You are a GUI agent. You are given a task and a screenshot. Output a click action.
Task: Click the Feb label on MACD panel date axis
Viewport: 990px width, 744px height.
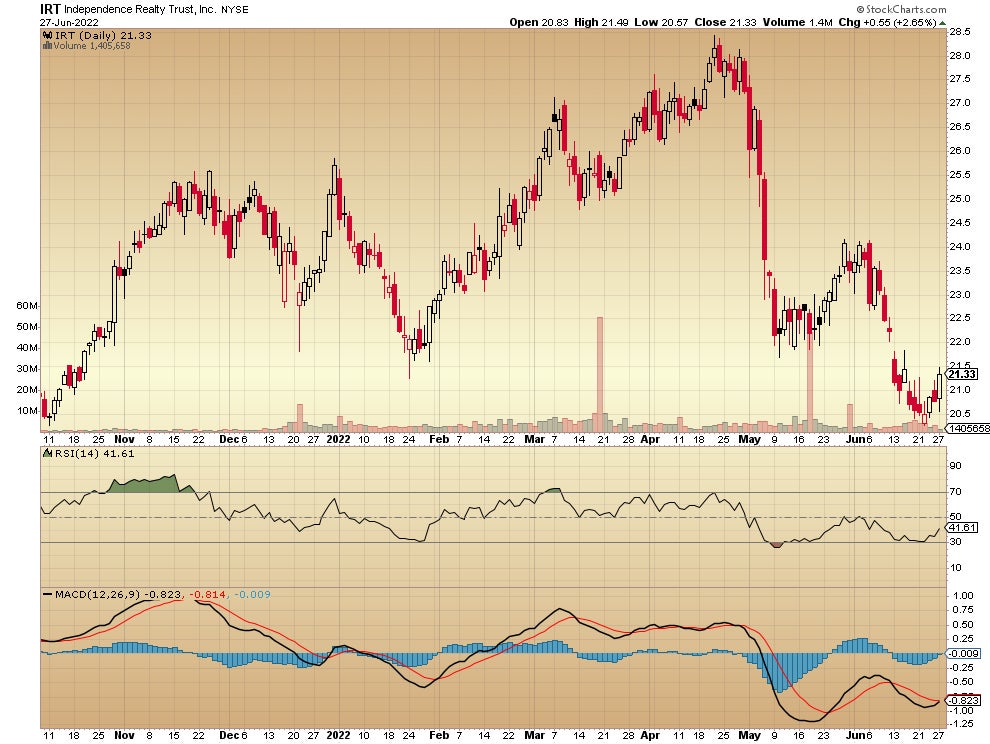point(439,735)
